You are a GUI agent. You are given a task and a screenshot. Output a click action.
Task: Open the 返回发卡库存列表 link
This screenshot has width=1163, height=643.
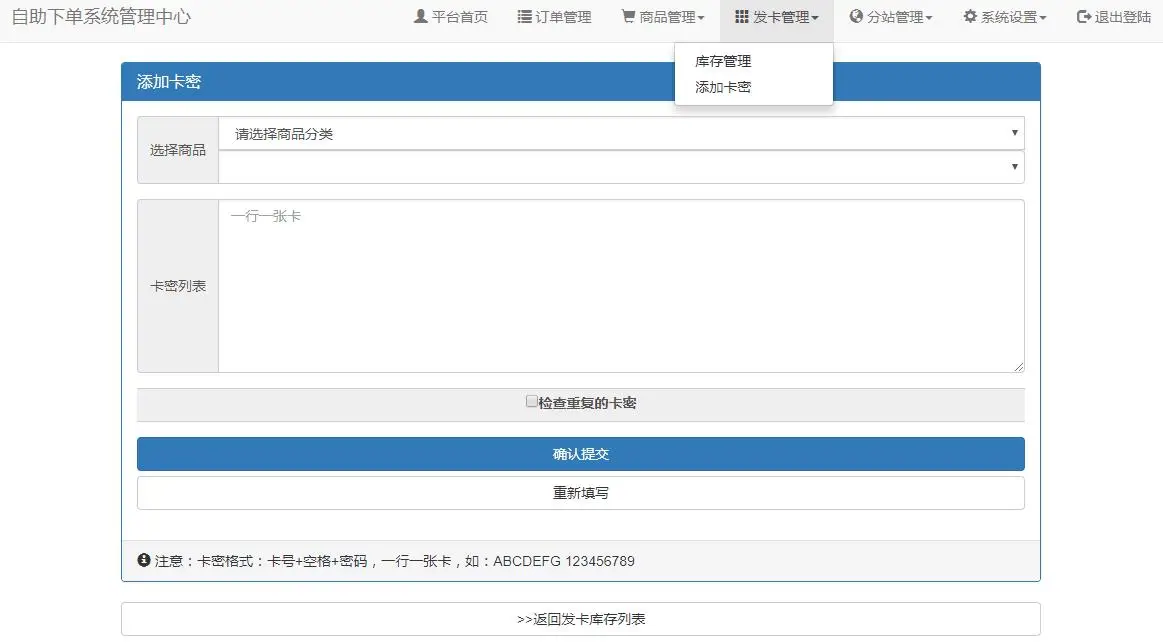(580, 618)
